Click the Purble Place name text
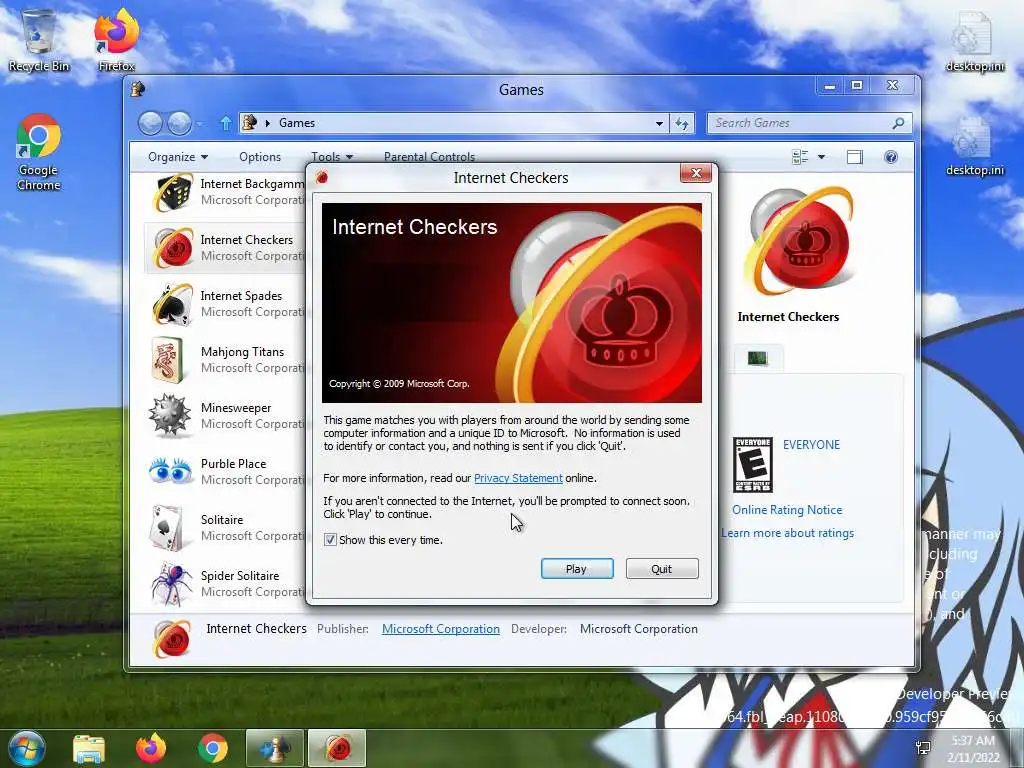This screenshot has width=1024, height=768. point(233,464)
